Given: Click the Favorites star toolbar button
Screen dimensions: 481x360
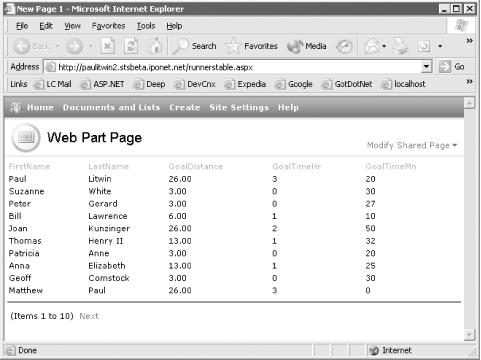Looking at the screenshot, I should point(252,46).
